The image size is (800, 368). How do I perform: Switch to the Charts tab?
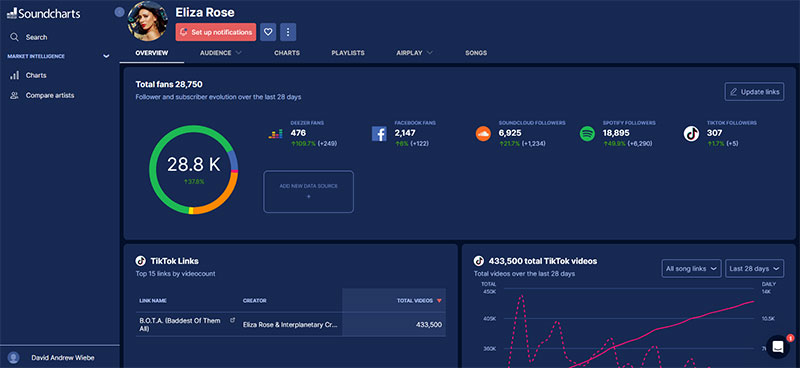pos(287,53)
